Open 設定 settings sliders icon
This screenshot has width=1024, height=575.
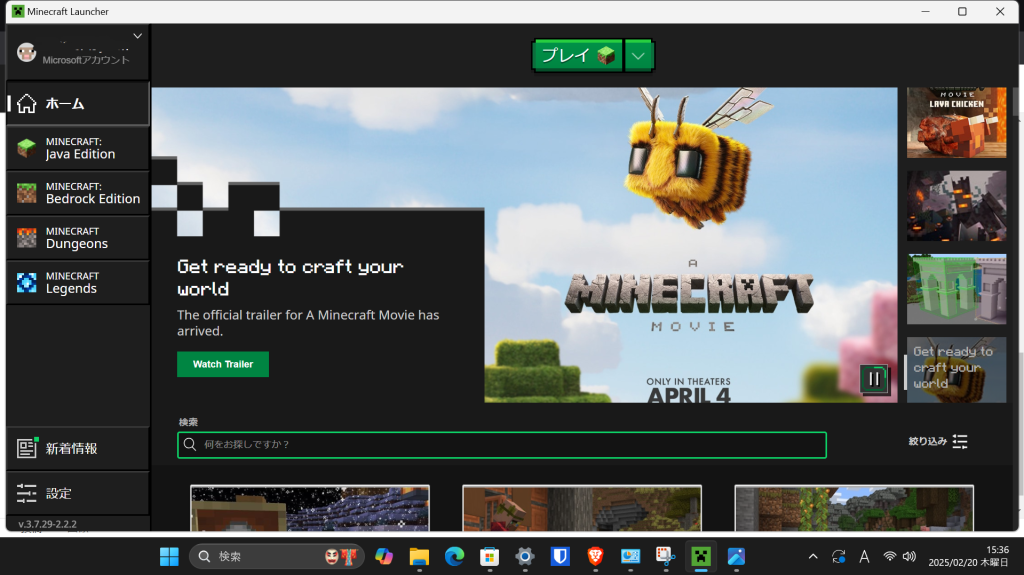click(27, 493)
